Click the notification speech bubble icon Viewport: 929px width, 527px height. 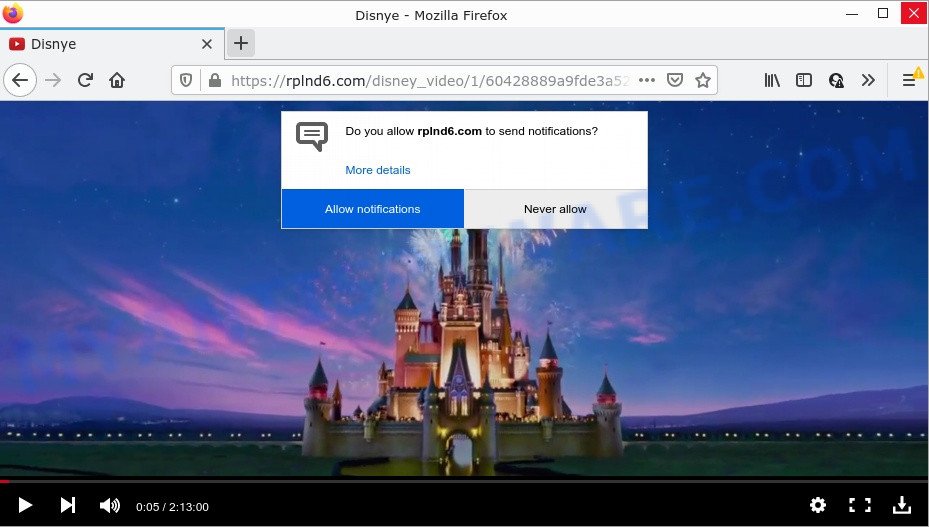pos(312,136)
